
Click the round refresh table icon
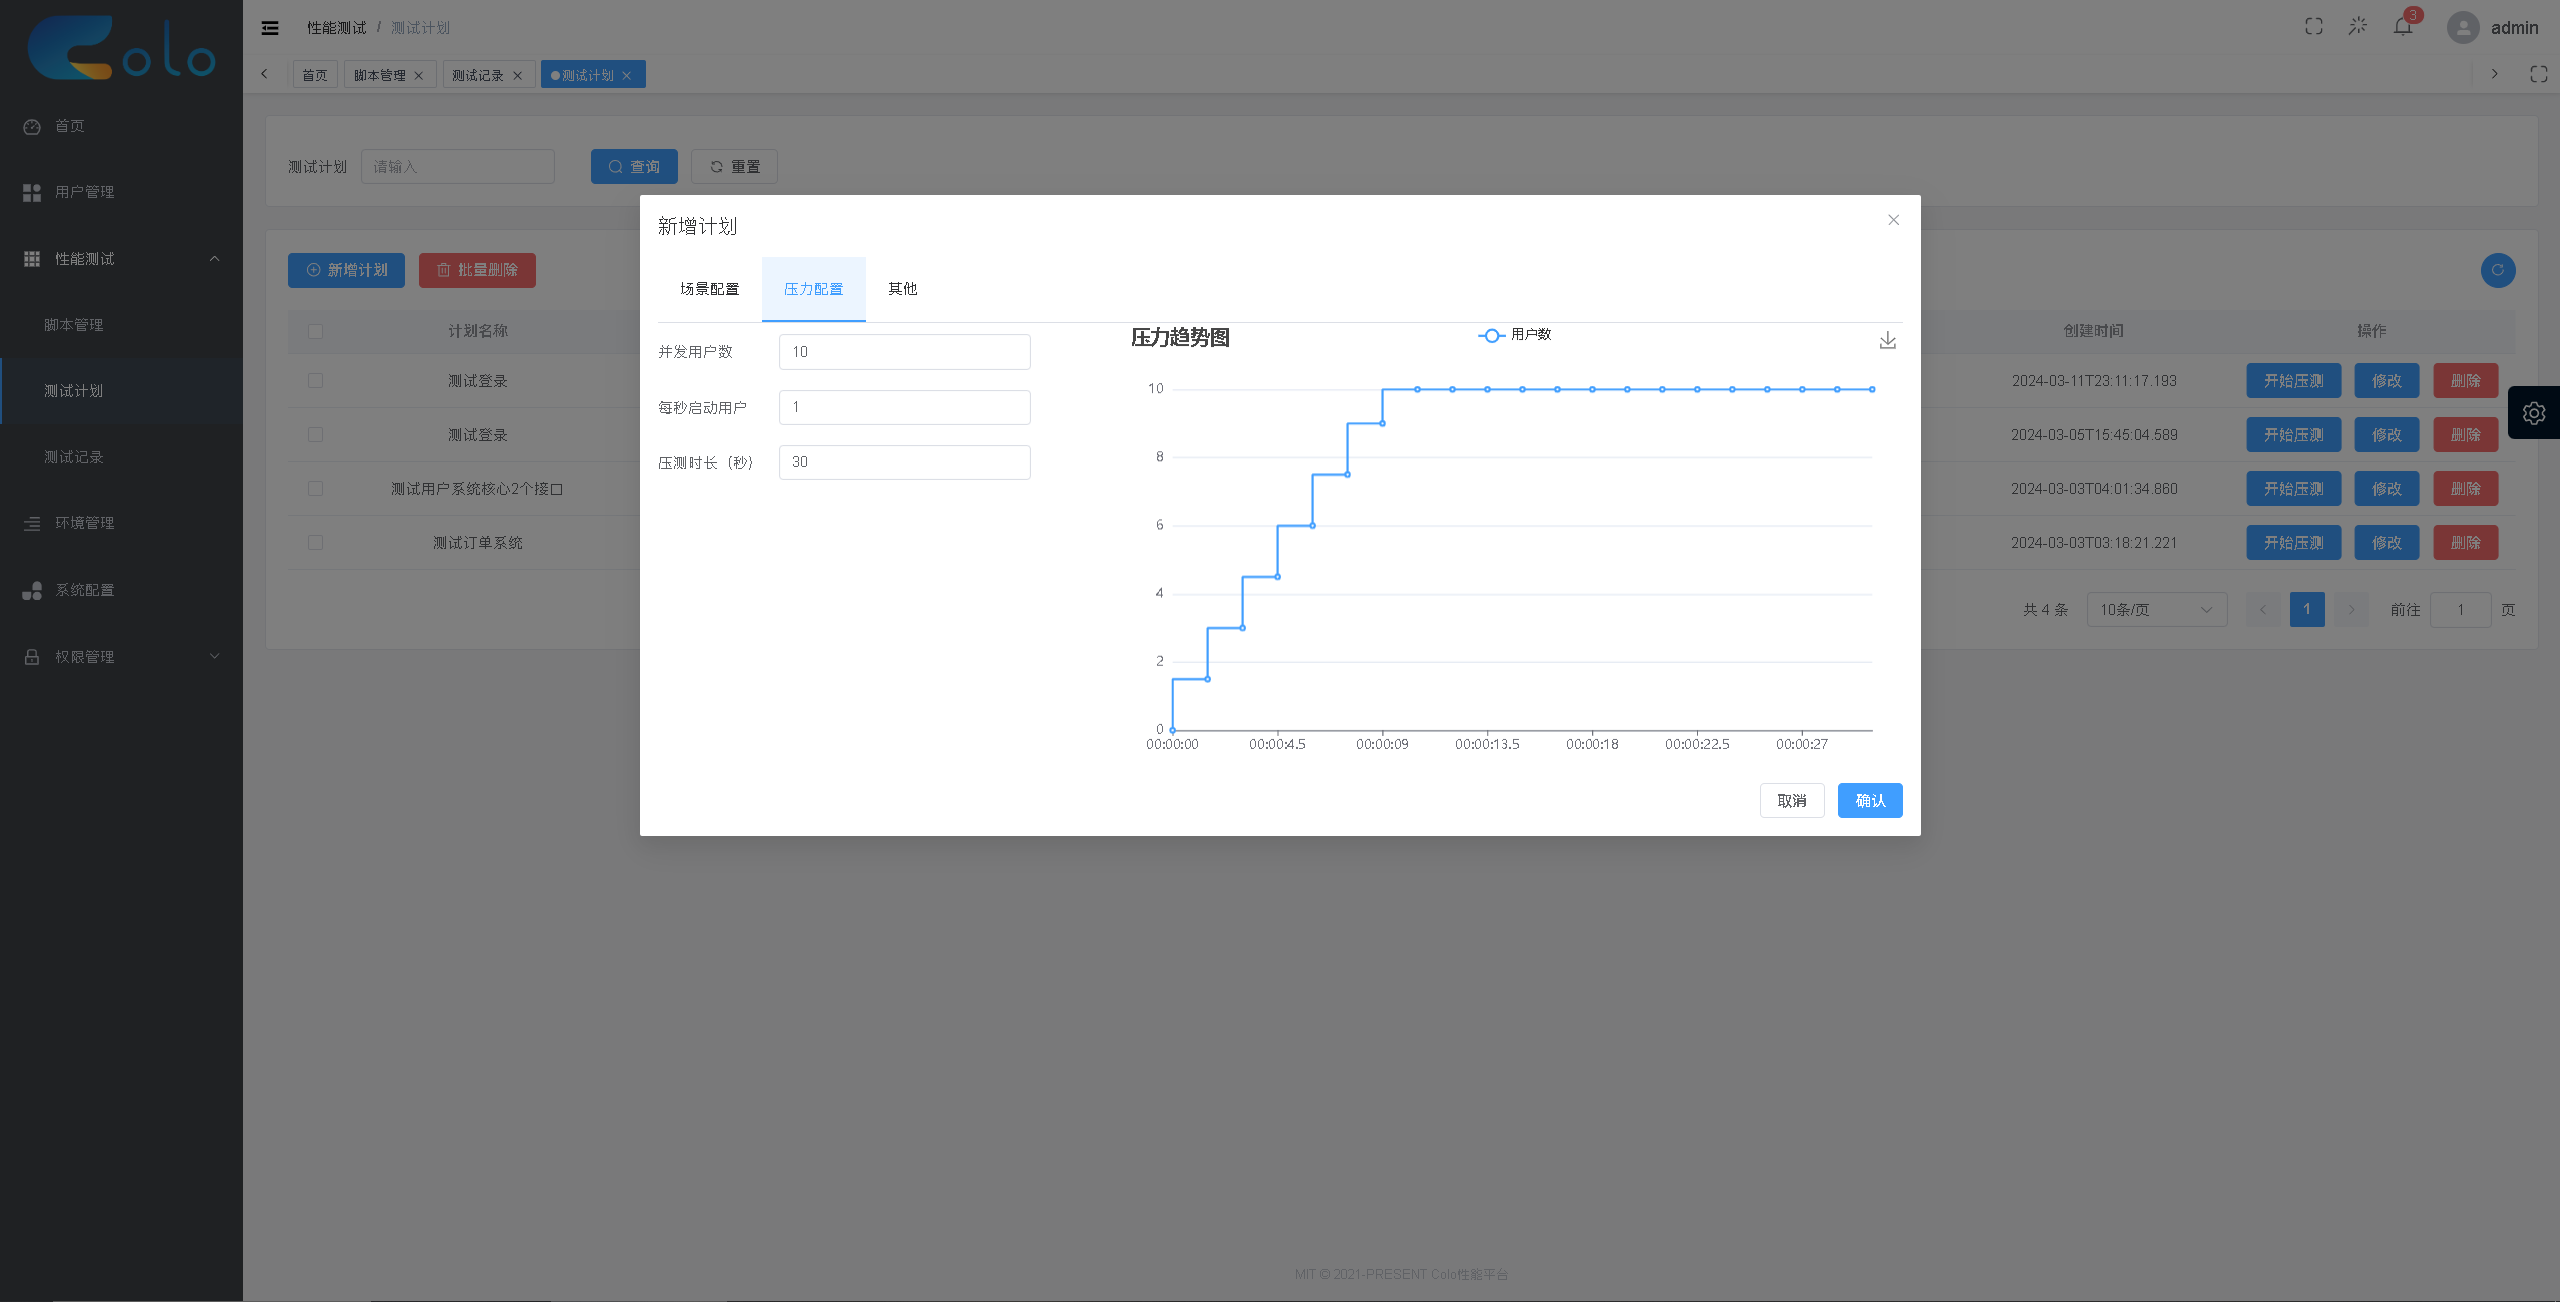pyautogui.click(x=2498, y=270)
